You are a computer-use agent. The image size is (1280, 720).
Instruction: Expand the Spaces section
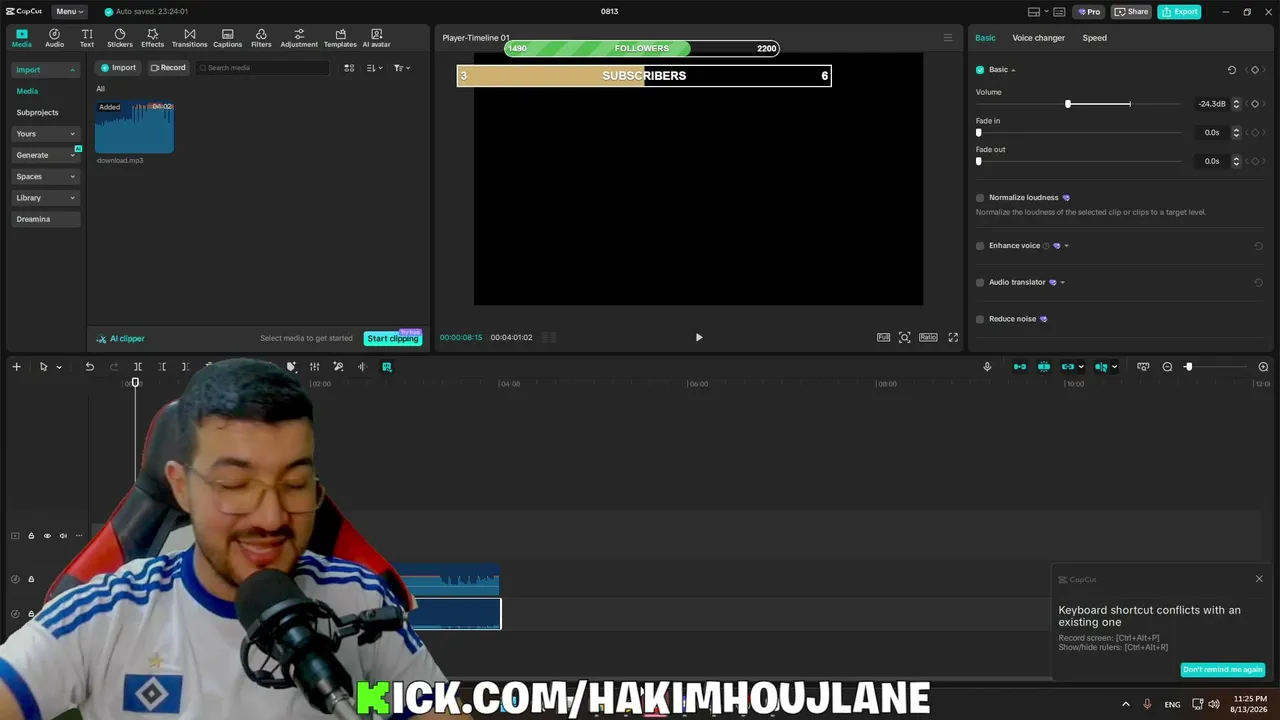(x=46, y=177)
